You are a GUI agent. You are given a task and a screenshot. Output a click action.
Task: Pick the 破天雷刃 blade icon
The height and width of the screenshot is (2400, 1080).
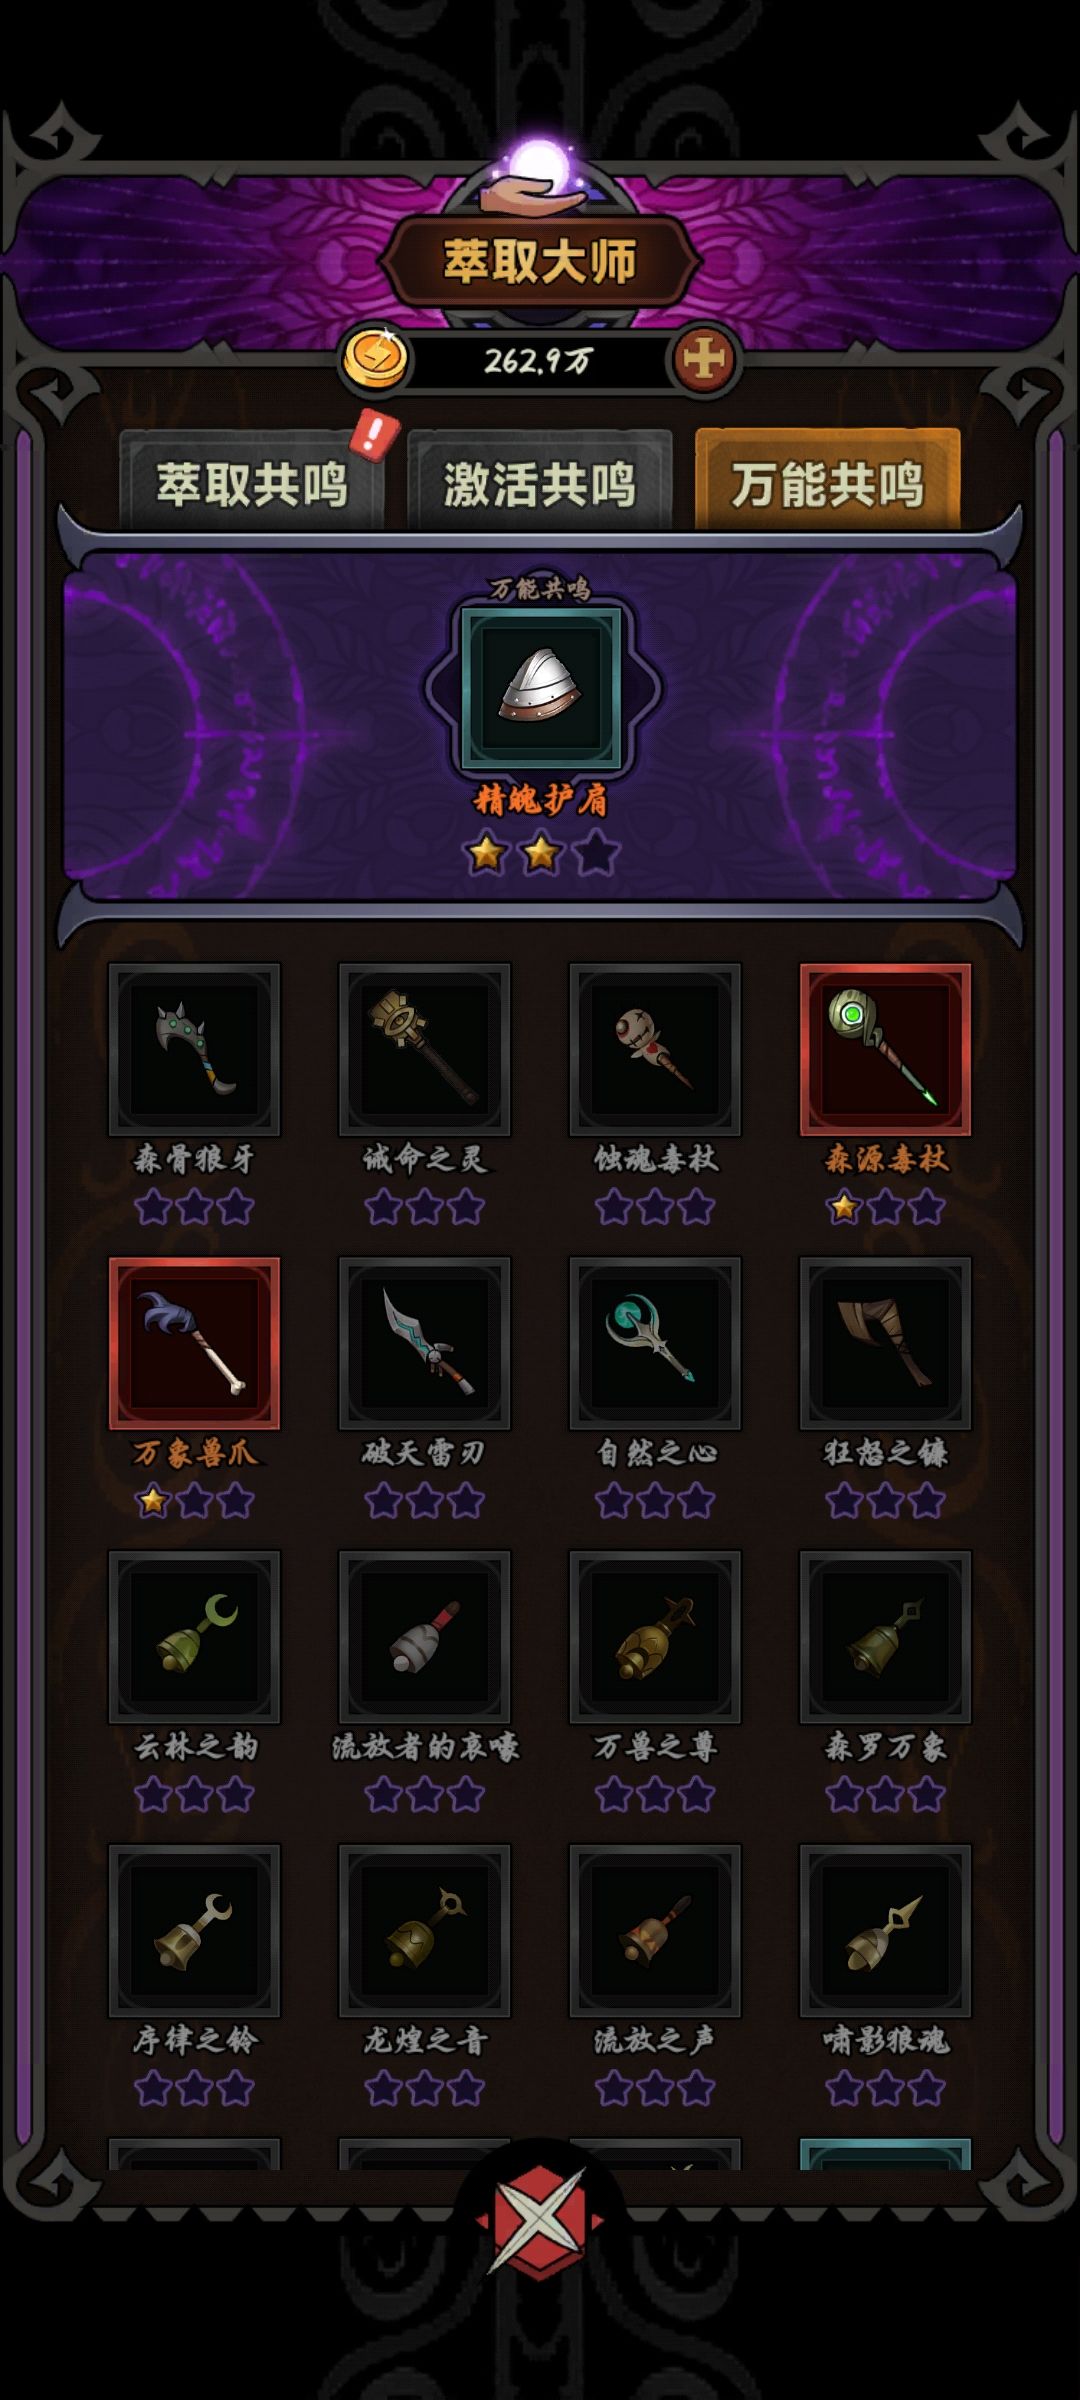click(x=424, y=1343)
